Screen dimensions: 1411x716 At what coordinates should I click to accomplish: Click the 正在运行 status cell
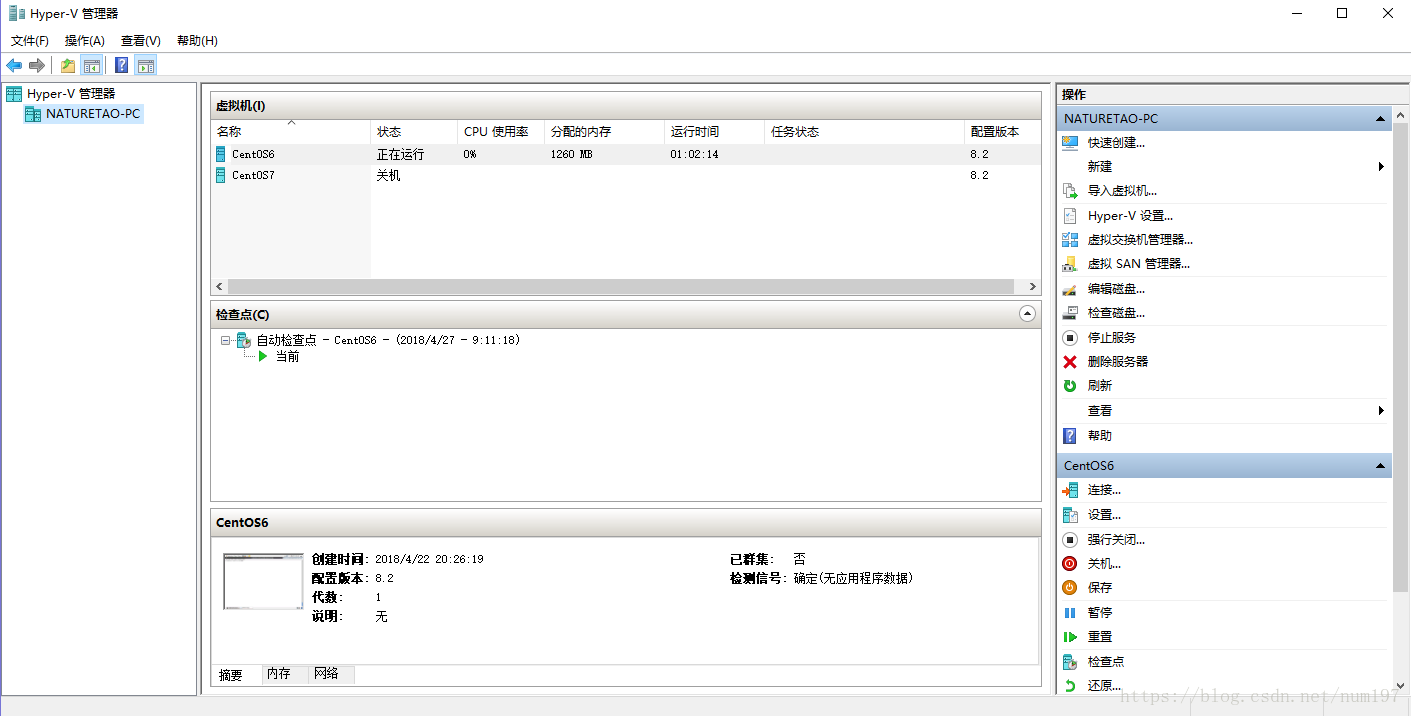(400, 154)
